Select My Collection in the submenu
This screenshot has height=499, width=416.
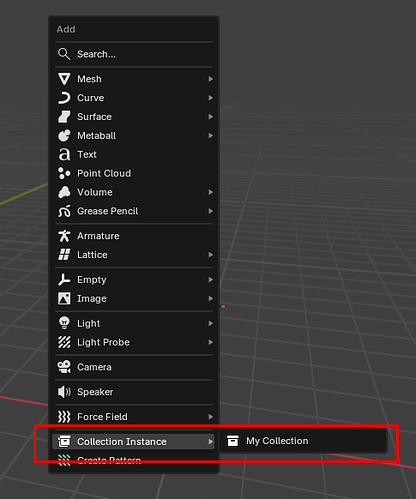click(303, 441)
